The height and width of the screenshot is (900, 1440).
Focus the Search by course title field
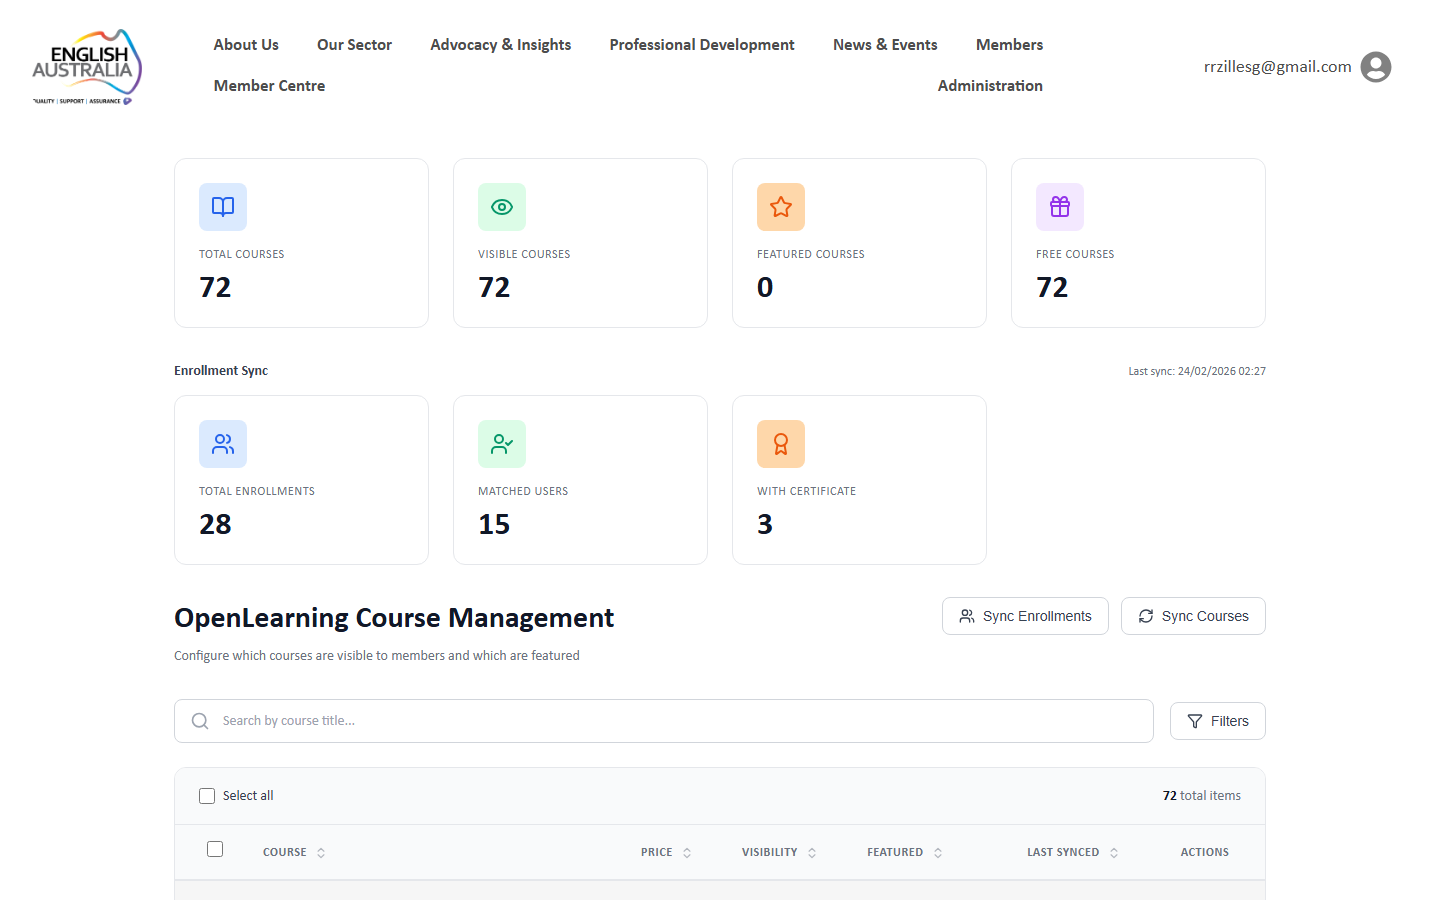[x=664, y=721]
